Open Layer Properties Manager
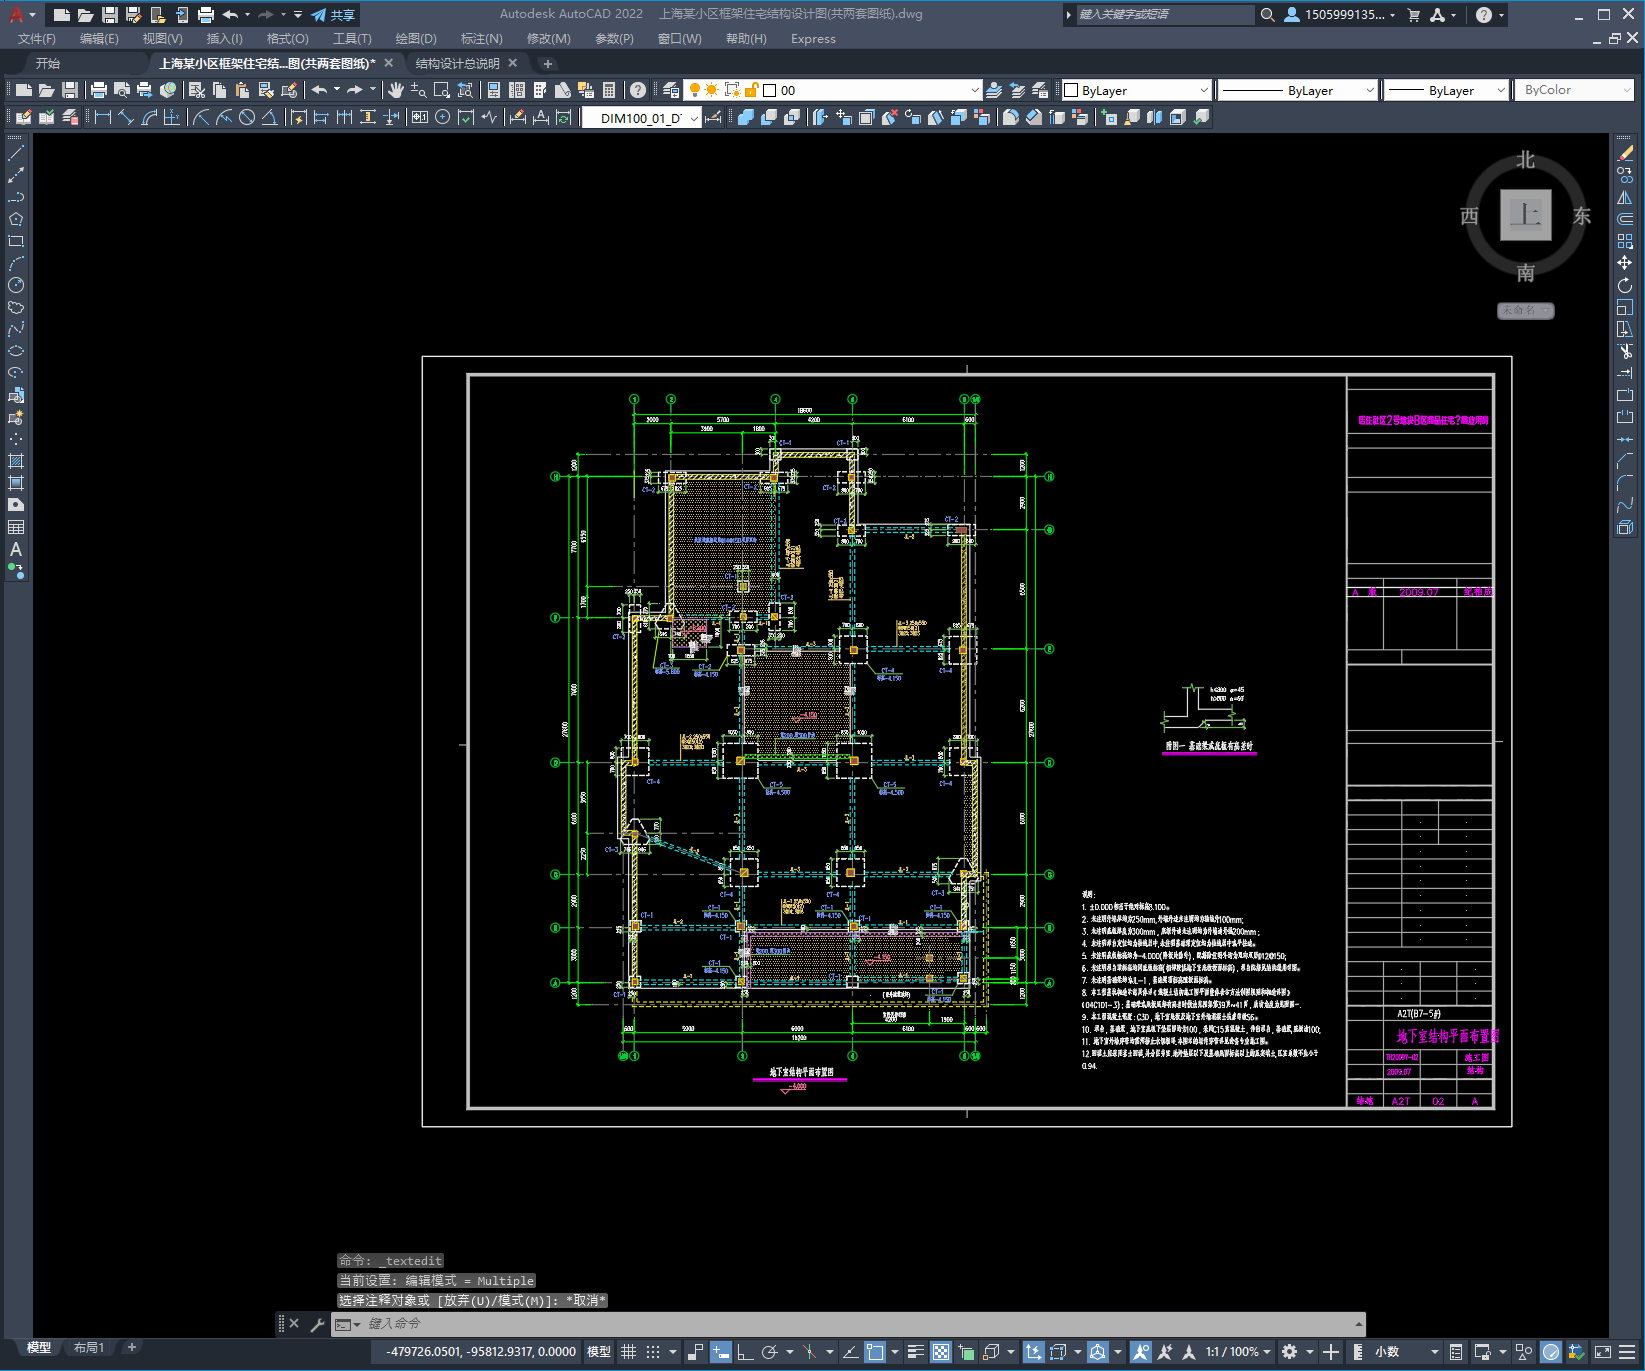1645x1371 pixels. coord(671,90)
